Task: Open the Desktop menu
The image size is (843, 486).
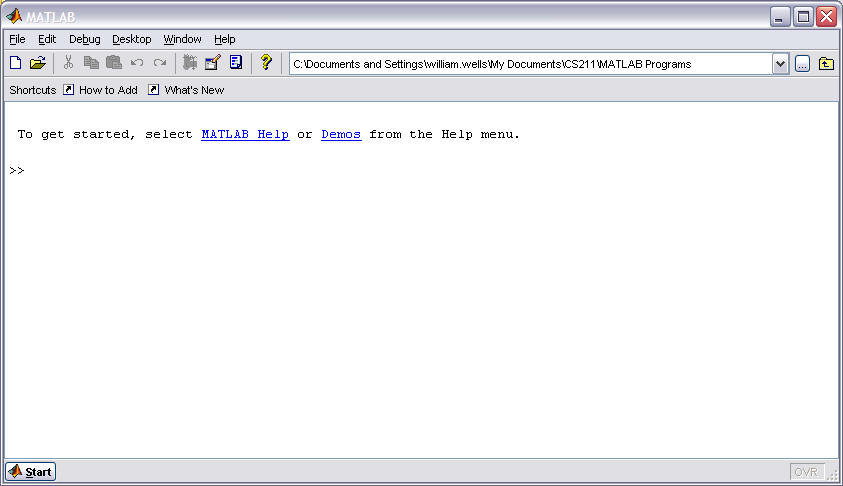Action: tap(132, 39)
